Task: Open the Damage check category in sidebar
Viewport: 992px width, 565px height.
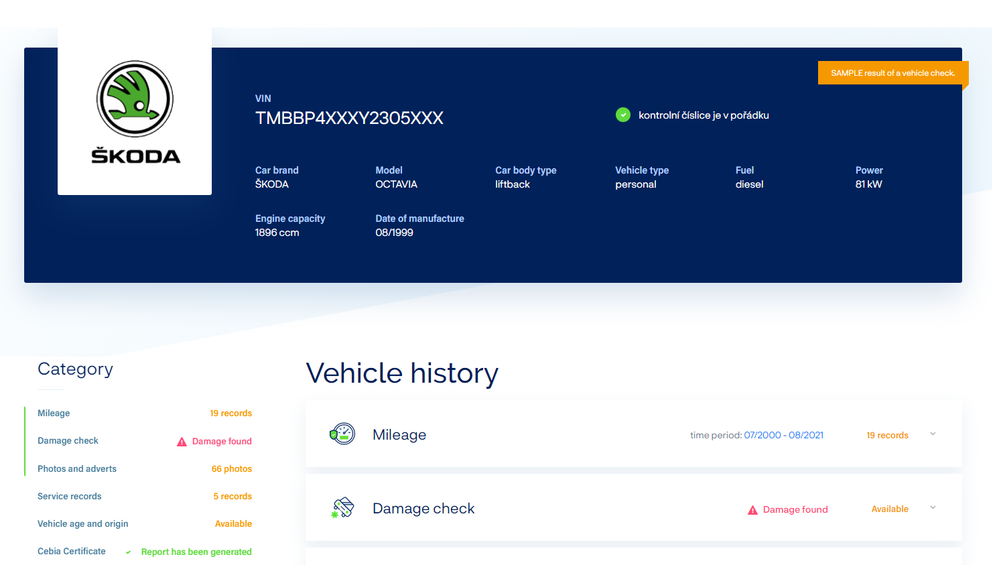Action: point(68,440)
